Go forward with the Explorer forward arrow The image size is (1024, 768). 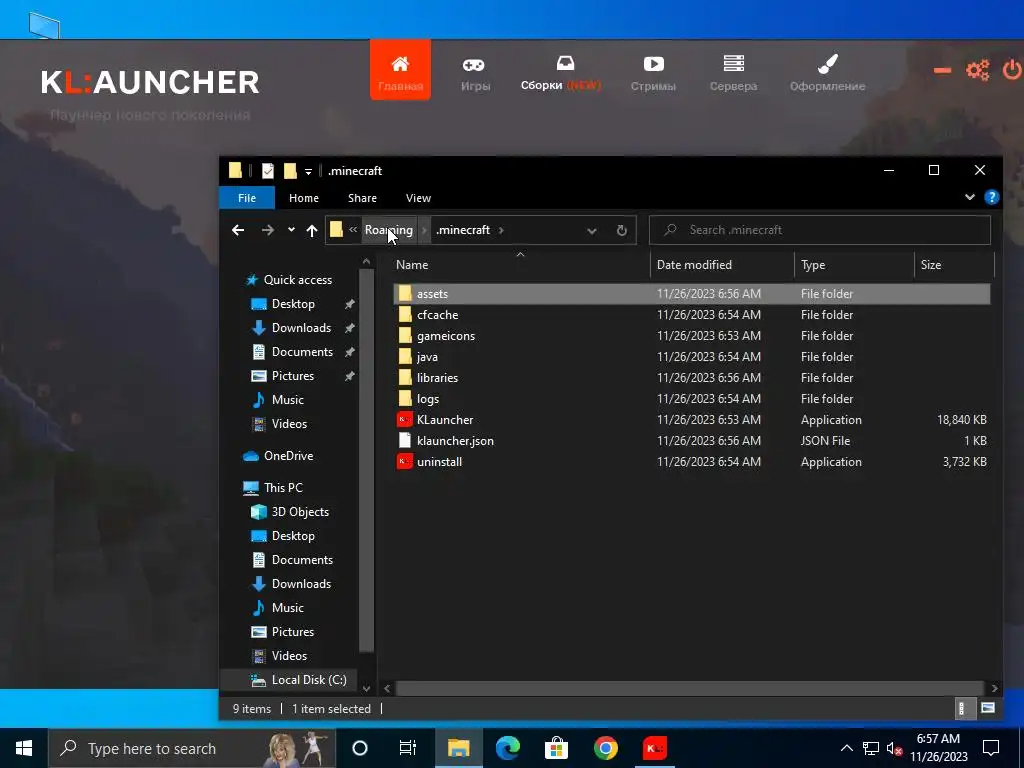click(x=268, y=230)
